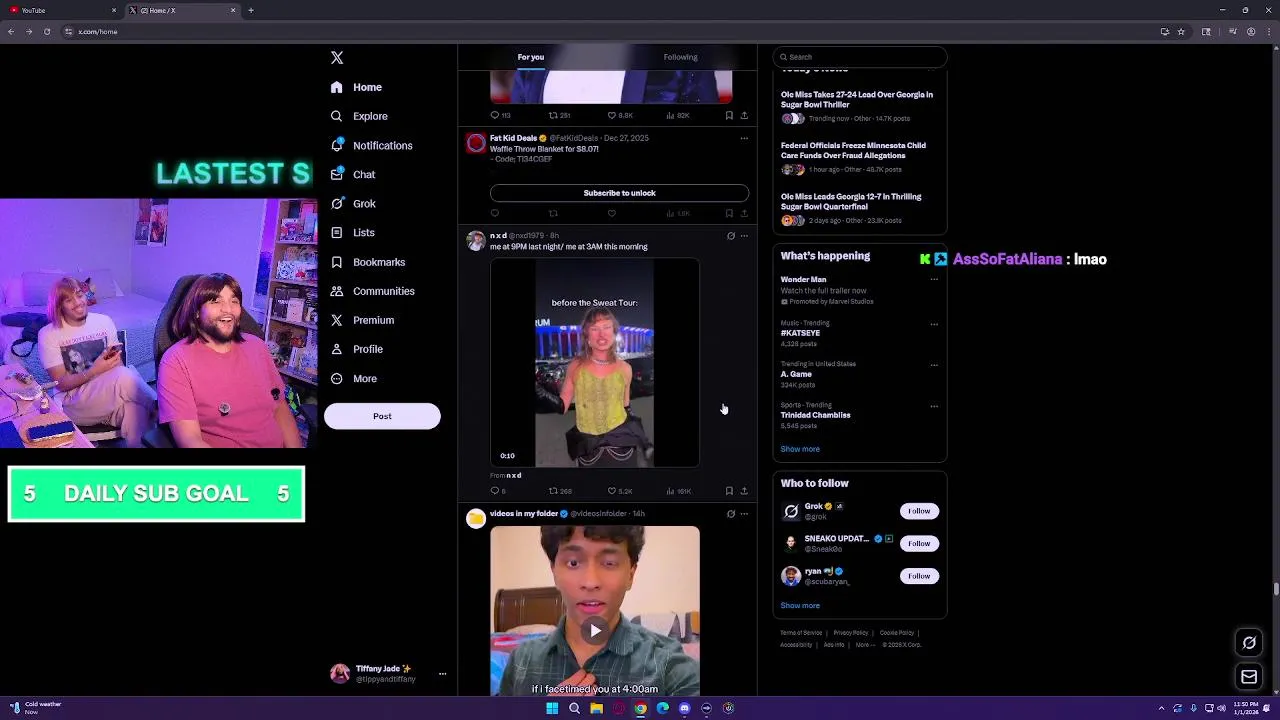The width and height of the screenshot is (1280, 720).
Task: Open videos in my folder profile name
Action: coord(524,514)
